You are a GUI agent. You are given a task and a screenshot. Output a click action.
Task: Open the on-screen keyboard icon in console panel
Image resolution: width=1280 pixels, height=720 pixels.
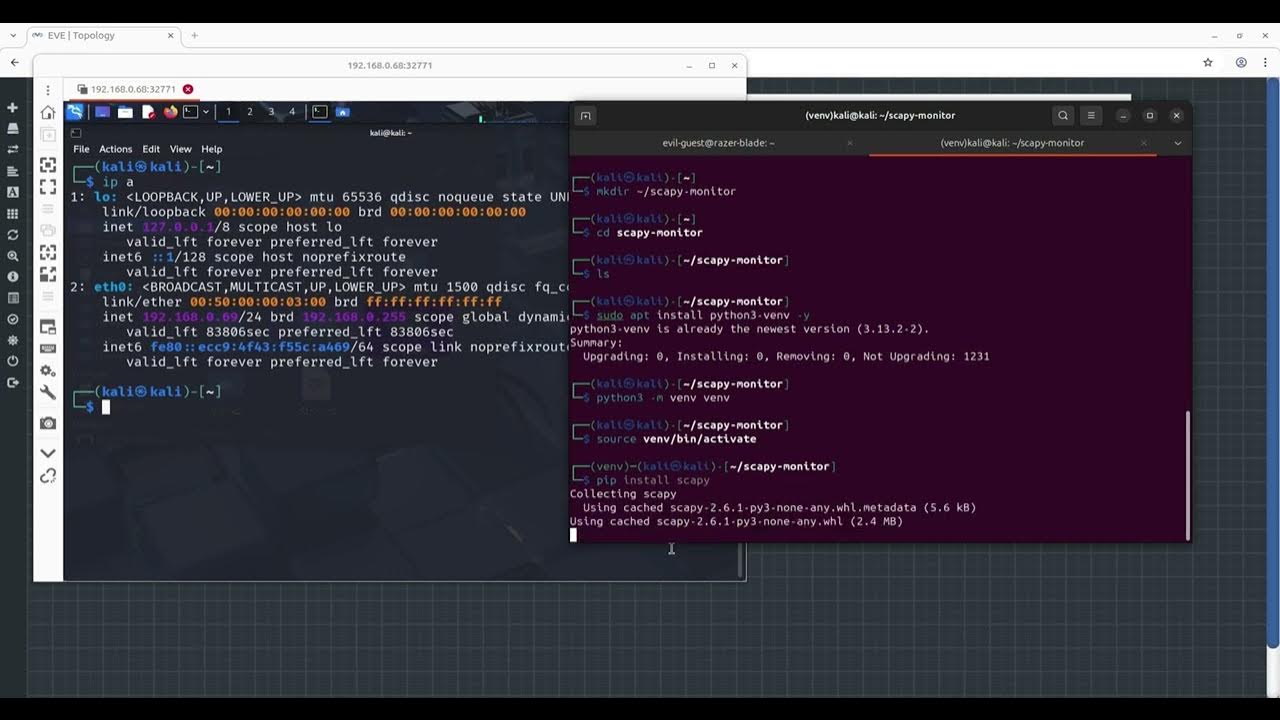(x=48, y=349)
